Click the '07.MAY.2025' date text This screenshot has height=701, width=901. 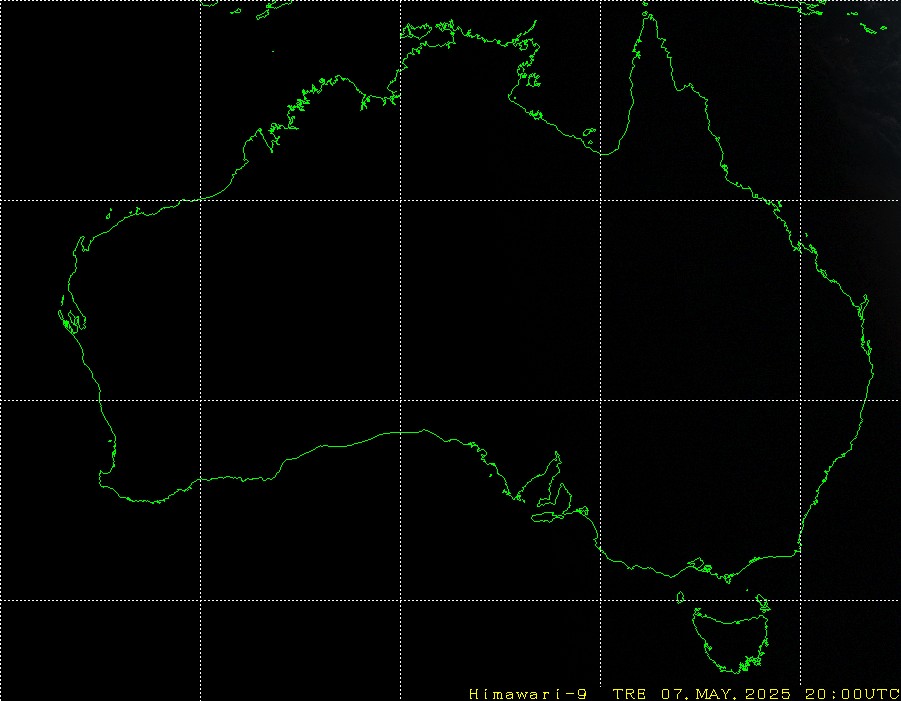726,694
